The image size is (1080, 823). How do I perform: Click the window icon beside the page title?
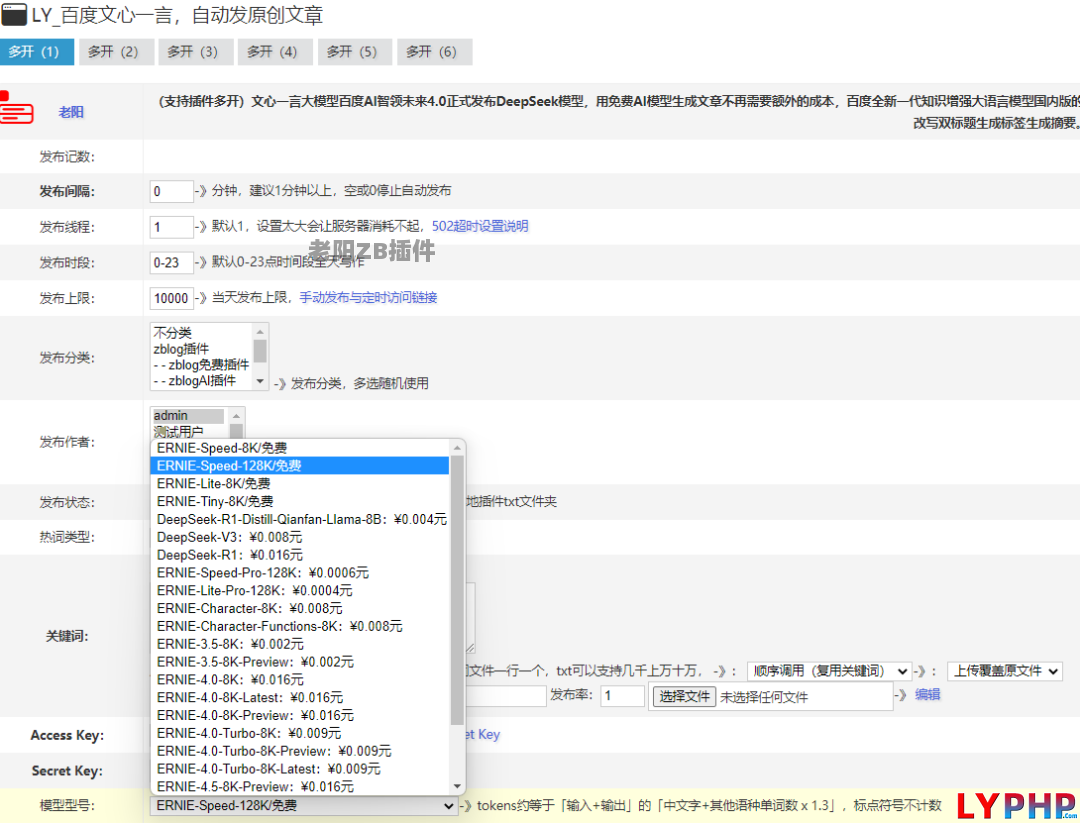(x=14, y=14)
